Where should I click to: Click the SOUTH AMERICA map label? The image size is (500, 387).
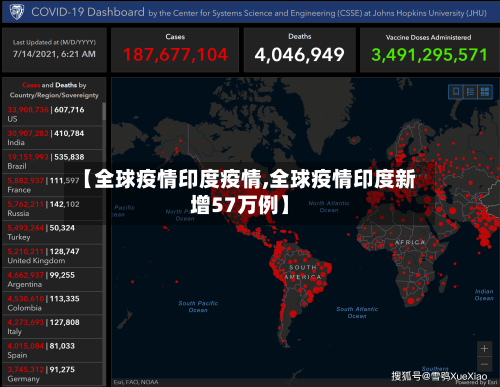point(303,272)
